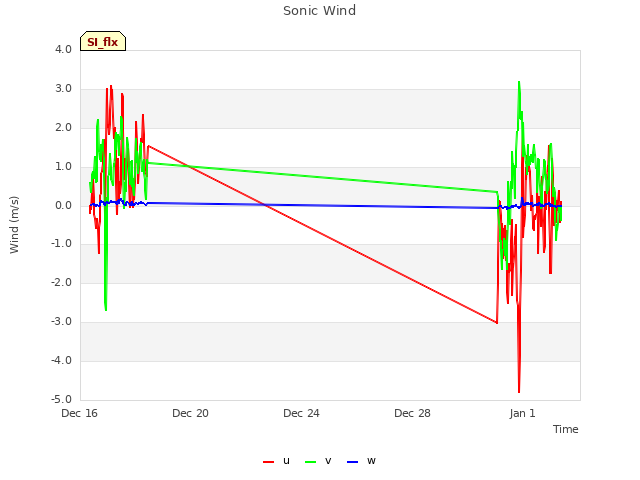Viewport: 640px width, 480px height.
Task: Click the green v dip near -2.7 on Dec 17
Action: click(106, 309)
